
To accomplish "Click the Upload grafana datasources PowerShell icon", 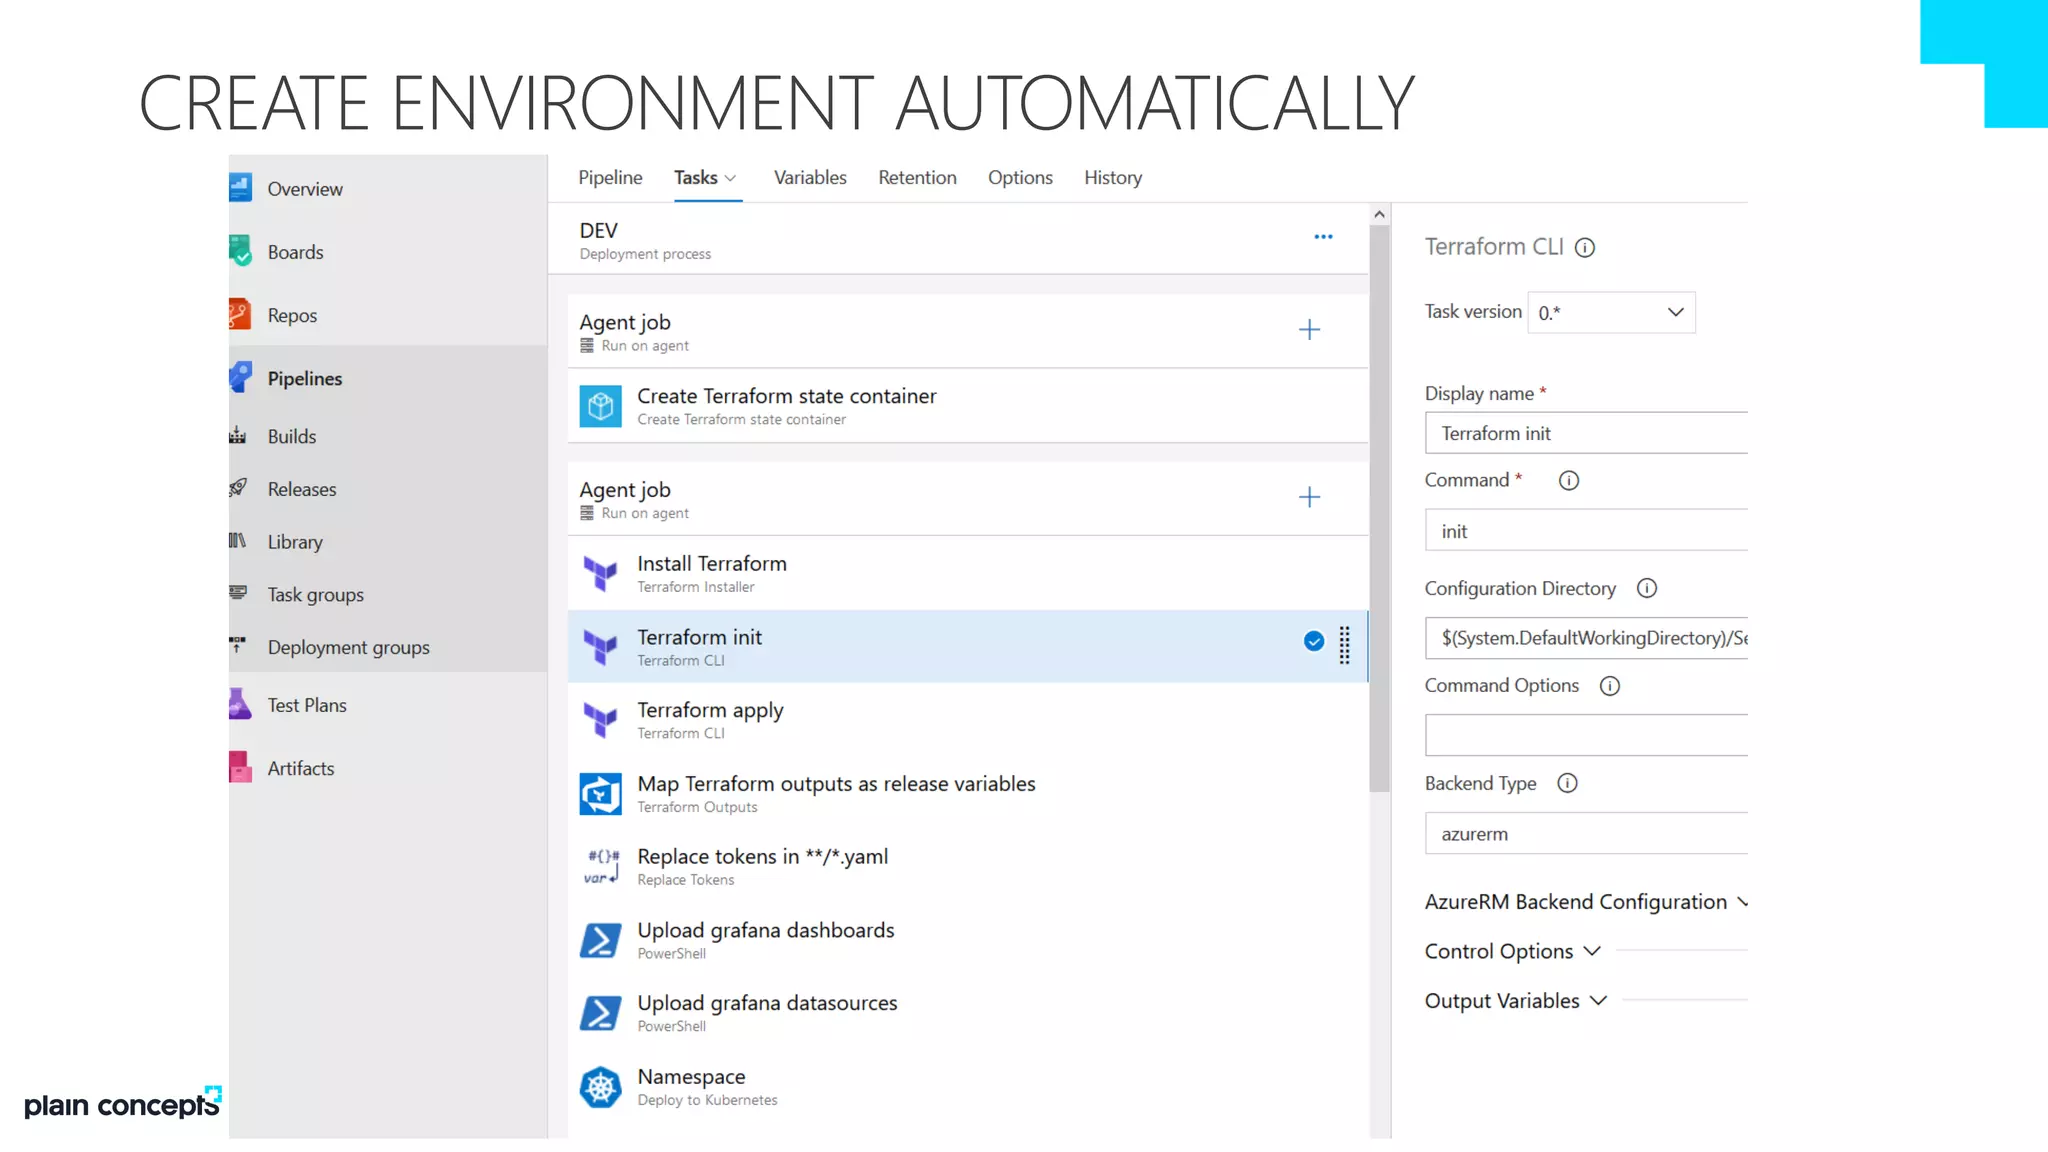I will 600,1013.
